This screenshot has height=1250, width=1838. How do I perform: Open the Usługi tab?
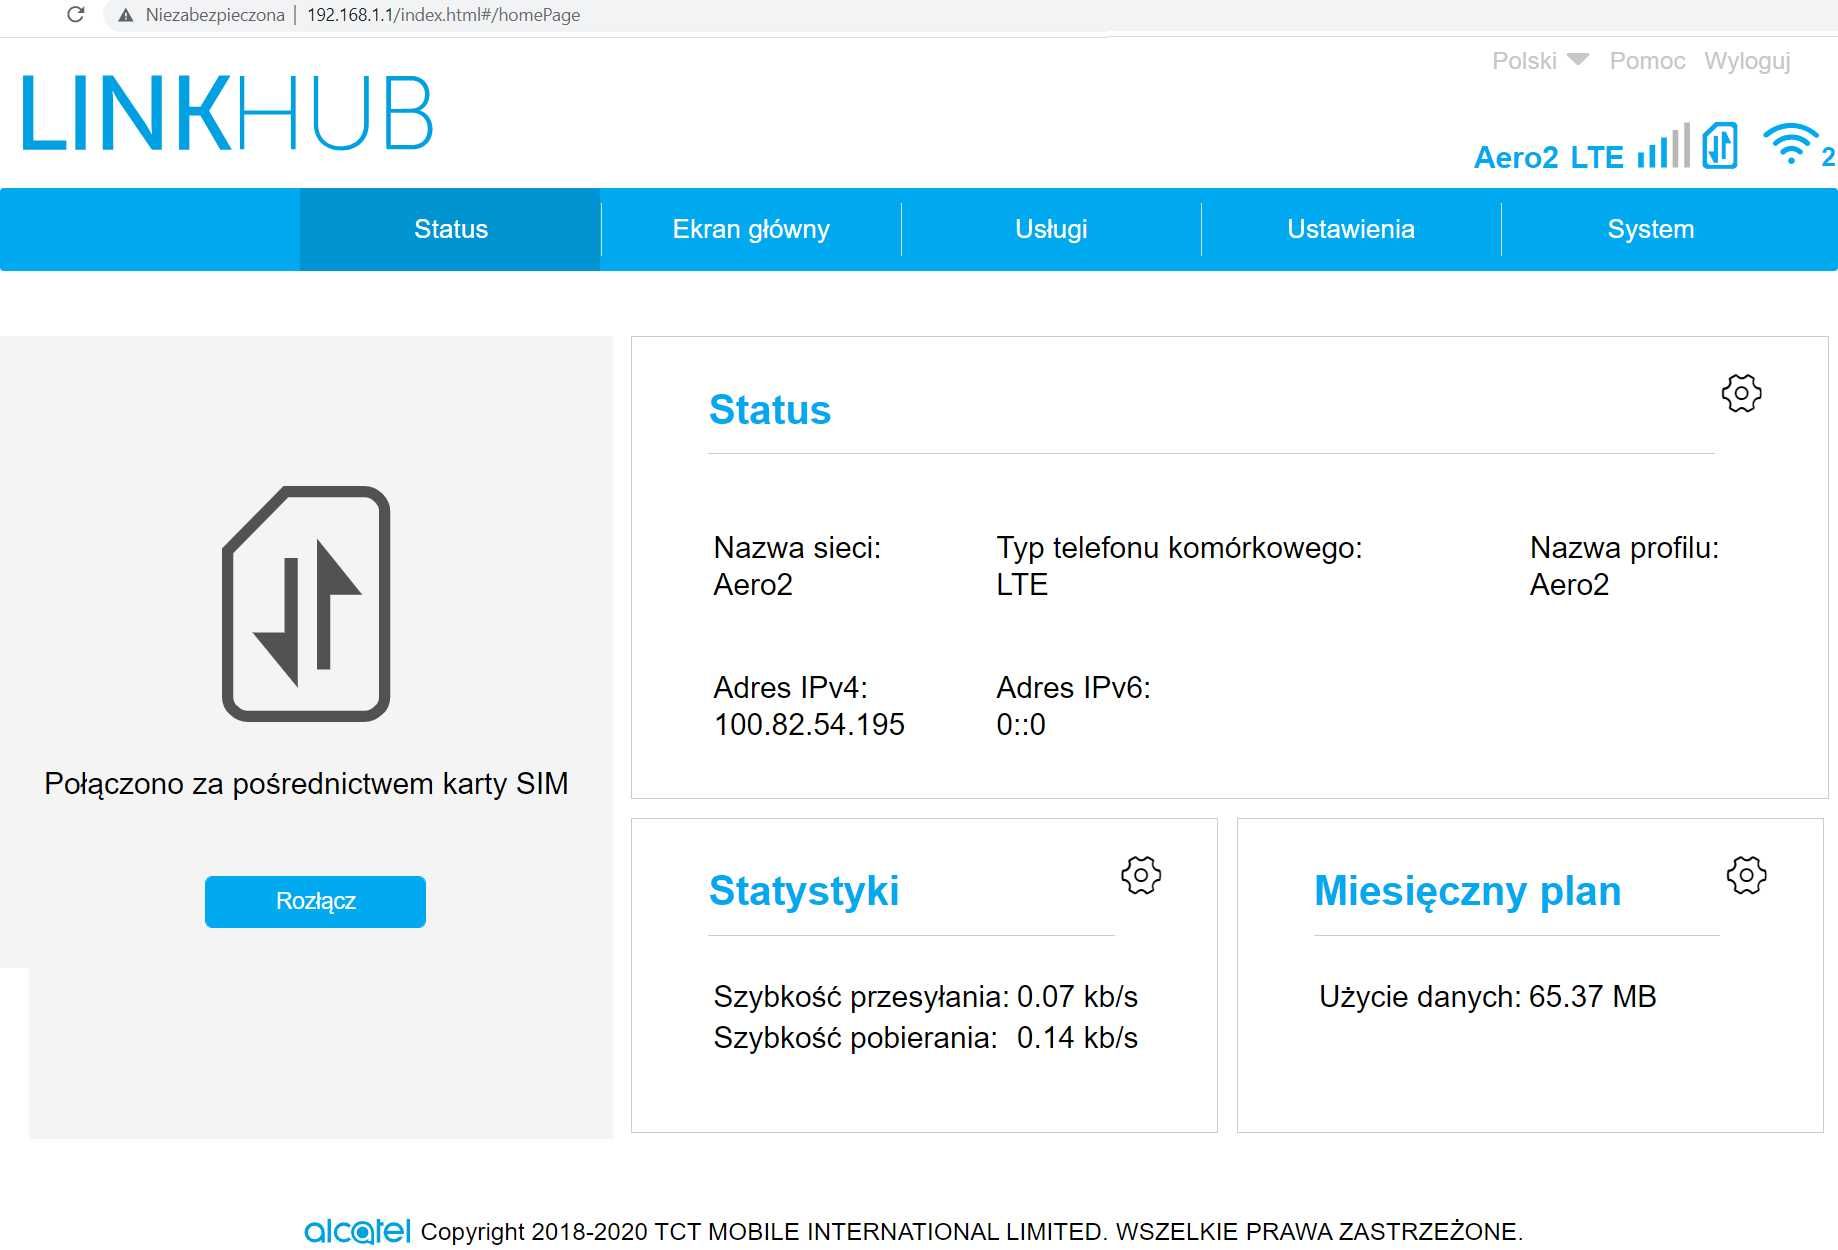1051,229
